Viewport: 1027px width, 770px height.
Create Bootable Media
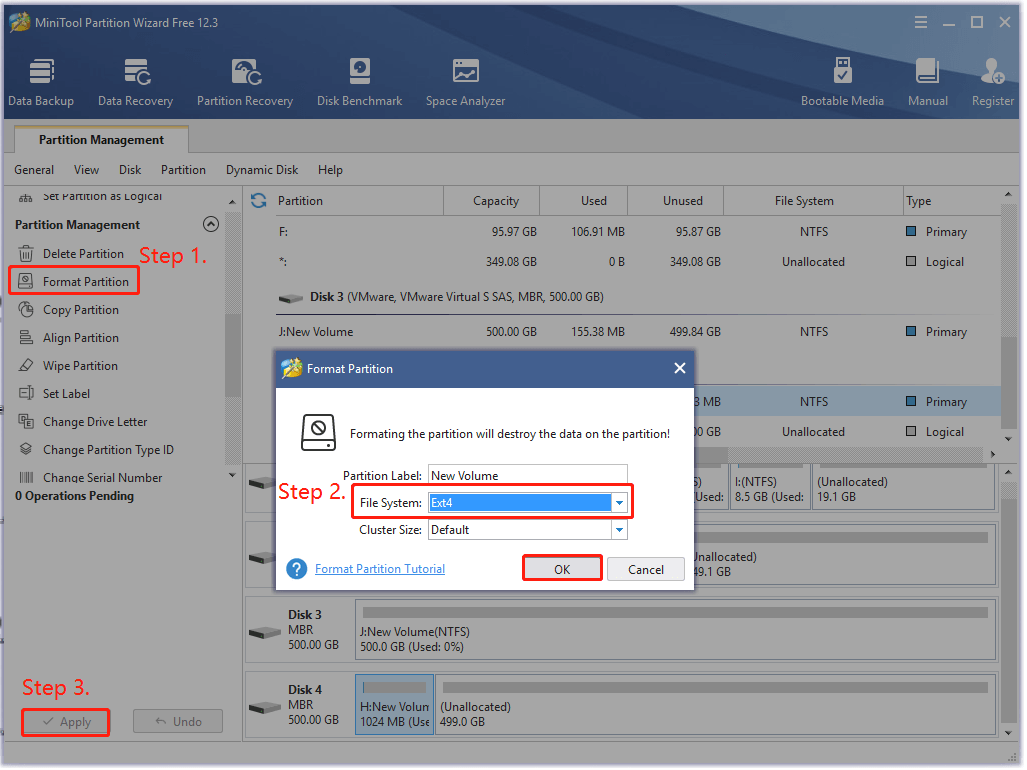(842, 82)
